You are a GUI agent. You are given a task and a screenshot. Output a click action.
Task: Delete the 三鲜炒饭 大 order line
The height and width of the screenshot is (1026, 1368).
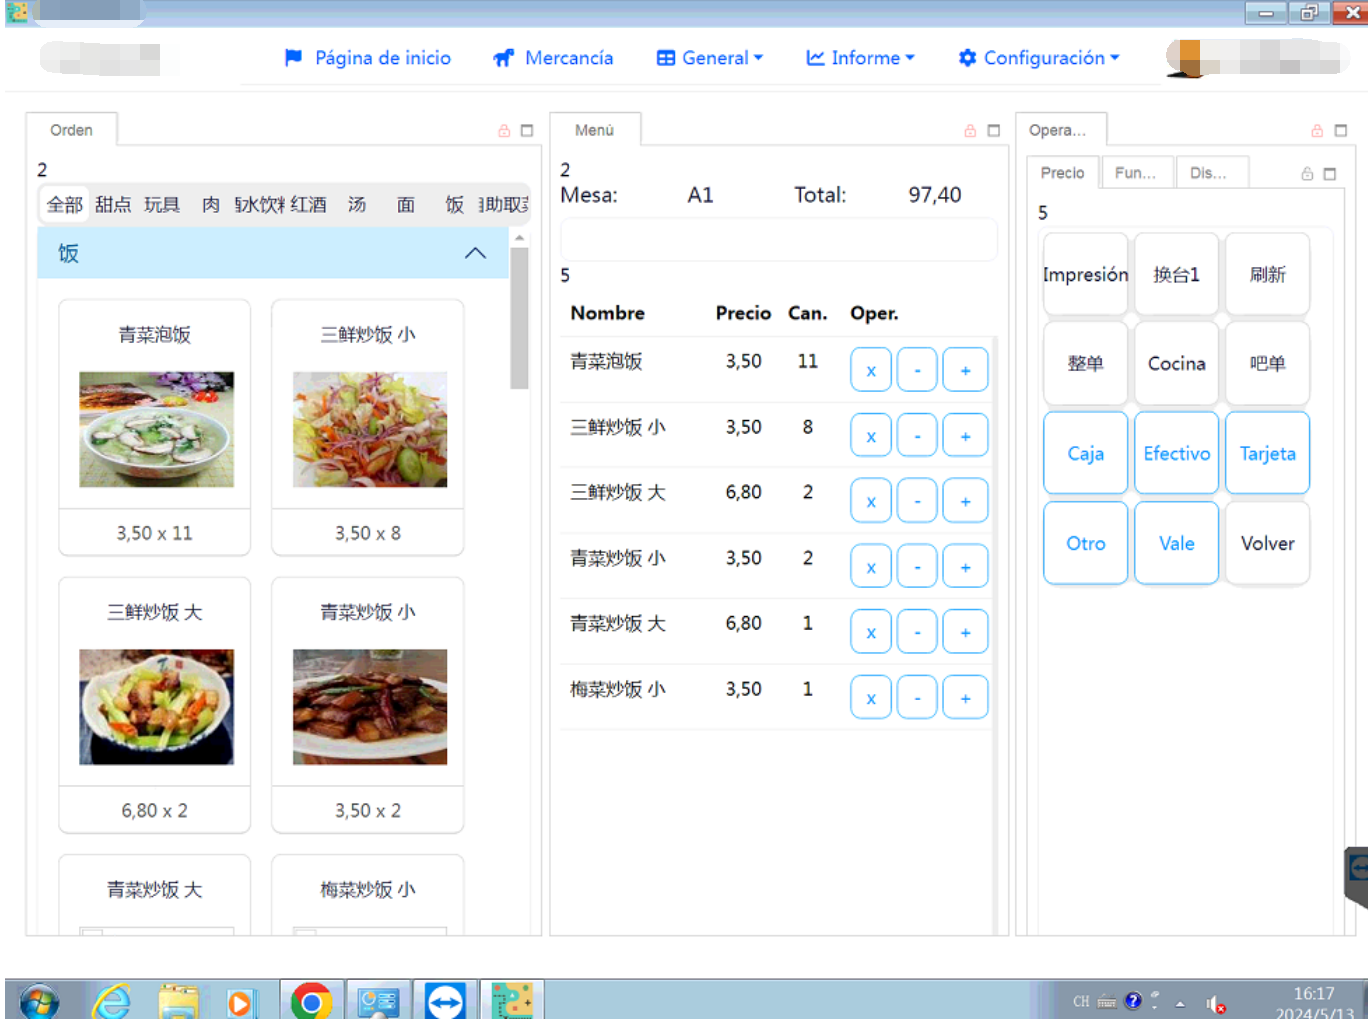871,501
